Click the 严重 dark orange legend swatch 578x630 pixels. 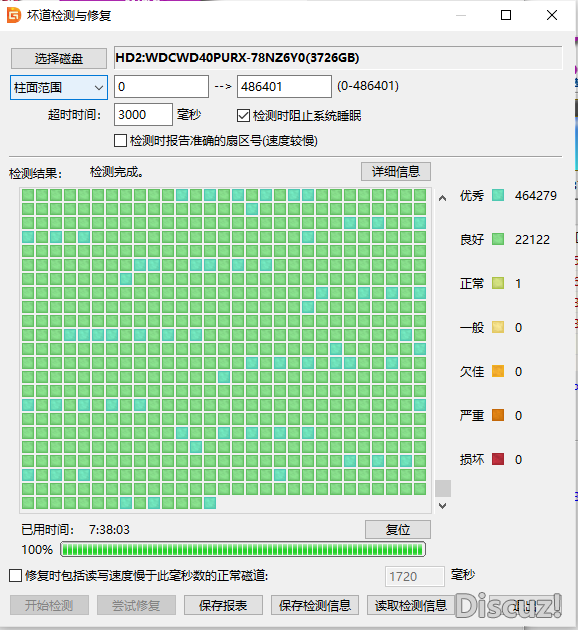[x=498, y=415]
